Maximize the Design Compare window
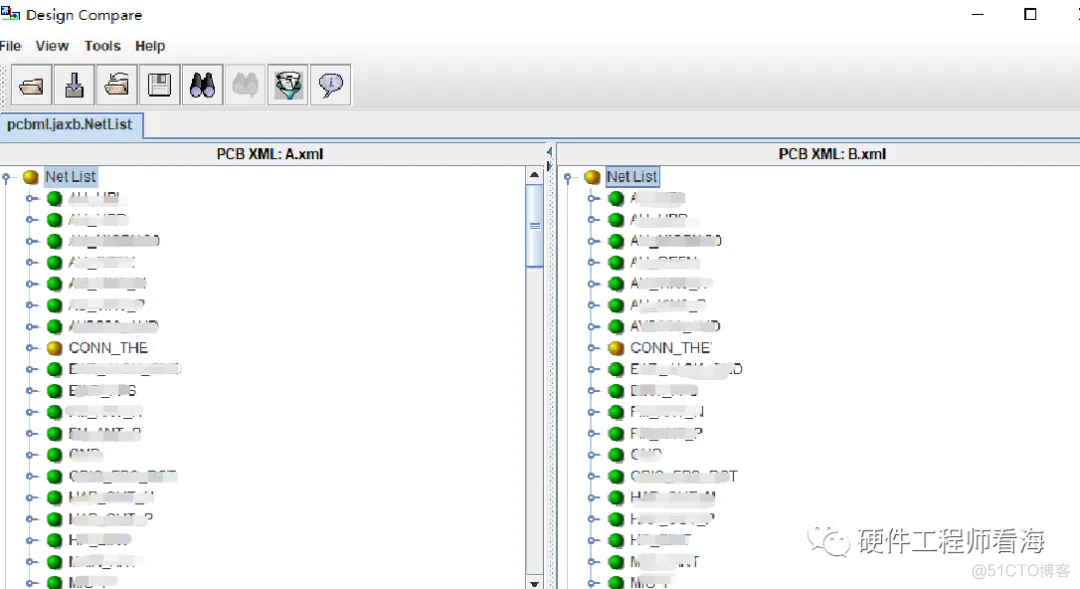This screenshot has height=589, width=1080. (1030, 14)
